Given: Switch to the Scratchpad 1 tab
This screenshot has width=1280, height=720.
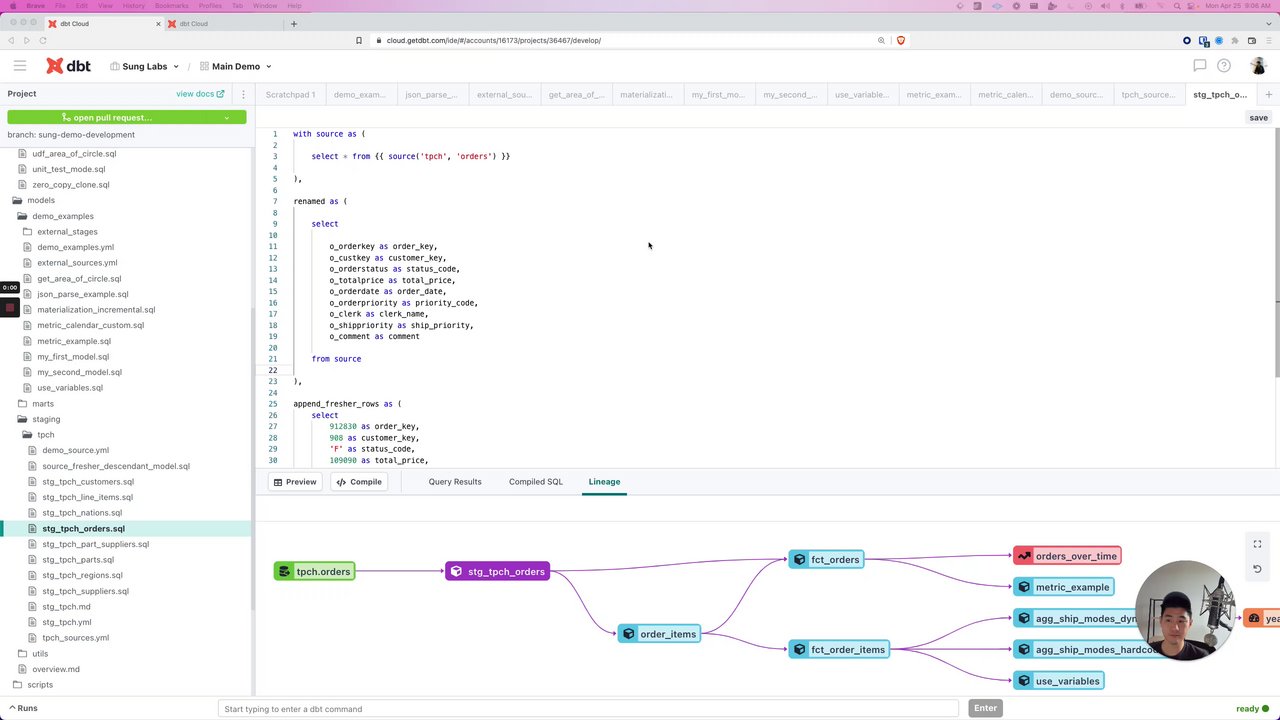Looking at the screenshot, I should point(290,95).
